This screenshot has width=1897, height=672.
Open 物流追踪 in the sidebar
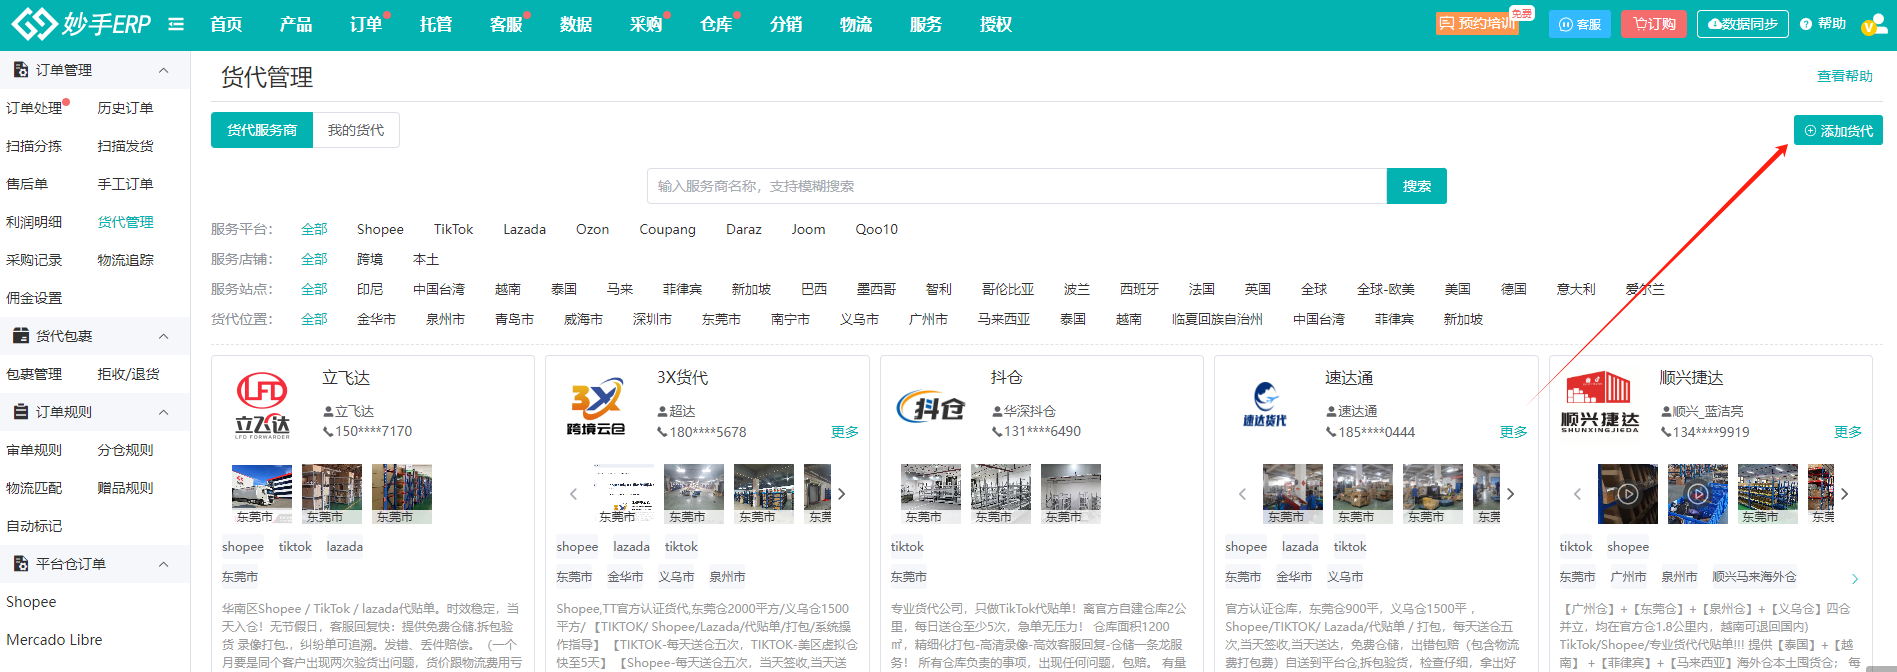[x=125, y=260]
